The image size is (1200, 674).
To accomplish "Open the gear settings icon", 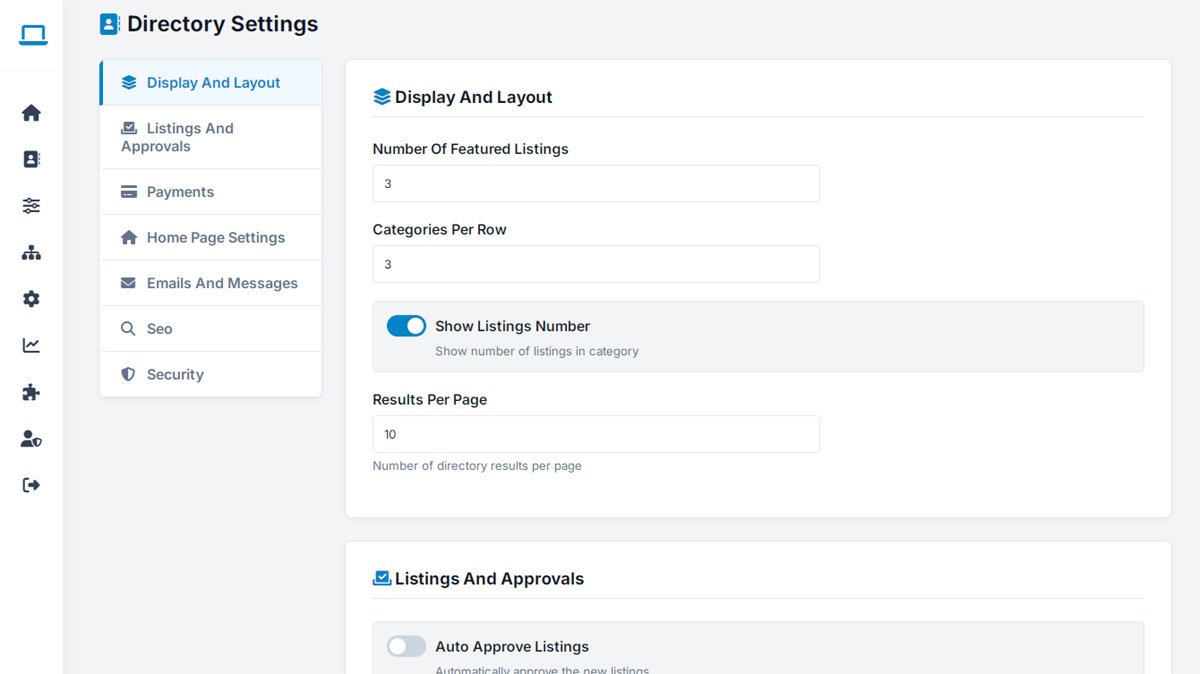I will [31, 299].
